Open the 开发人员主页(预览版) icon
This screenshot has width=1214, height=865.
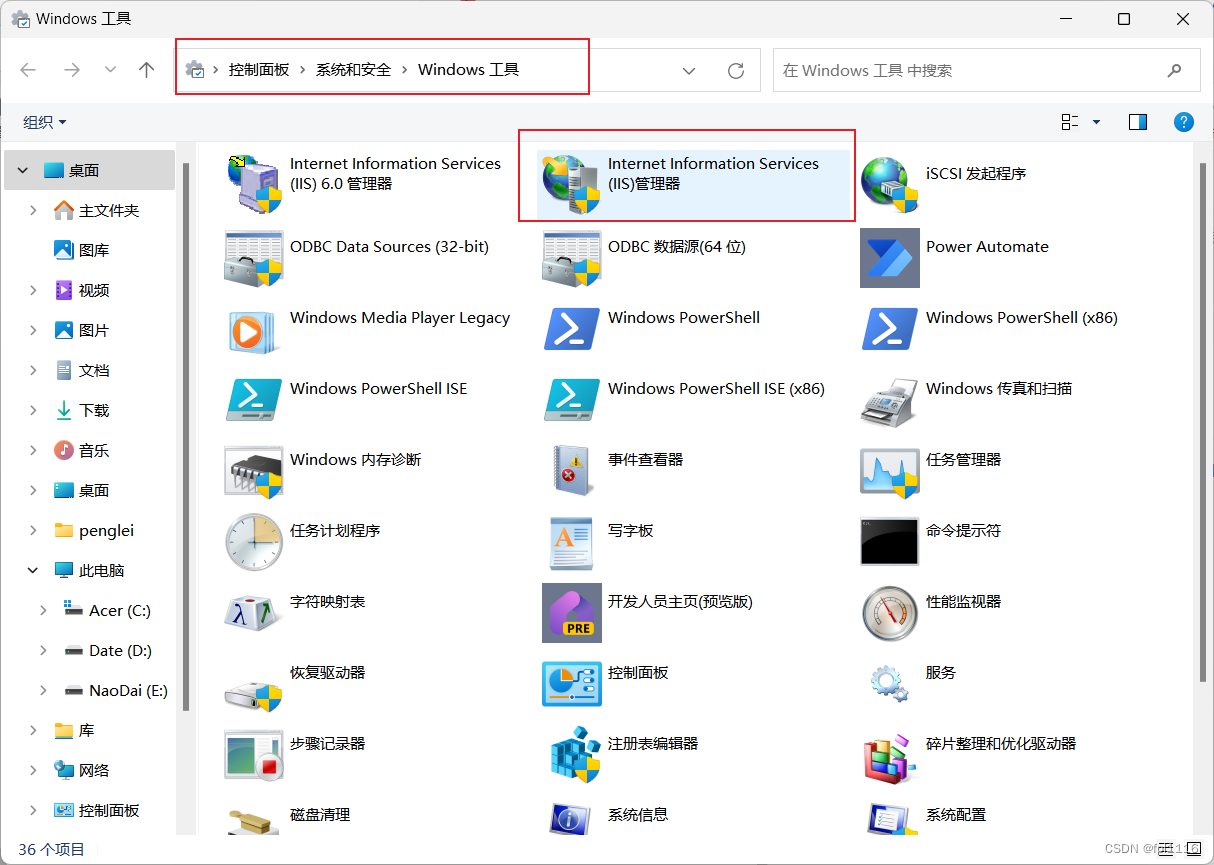(x=572, y=612)
